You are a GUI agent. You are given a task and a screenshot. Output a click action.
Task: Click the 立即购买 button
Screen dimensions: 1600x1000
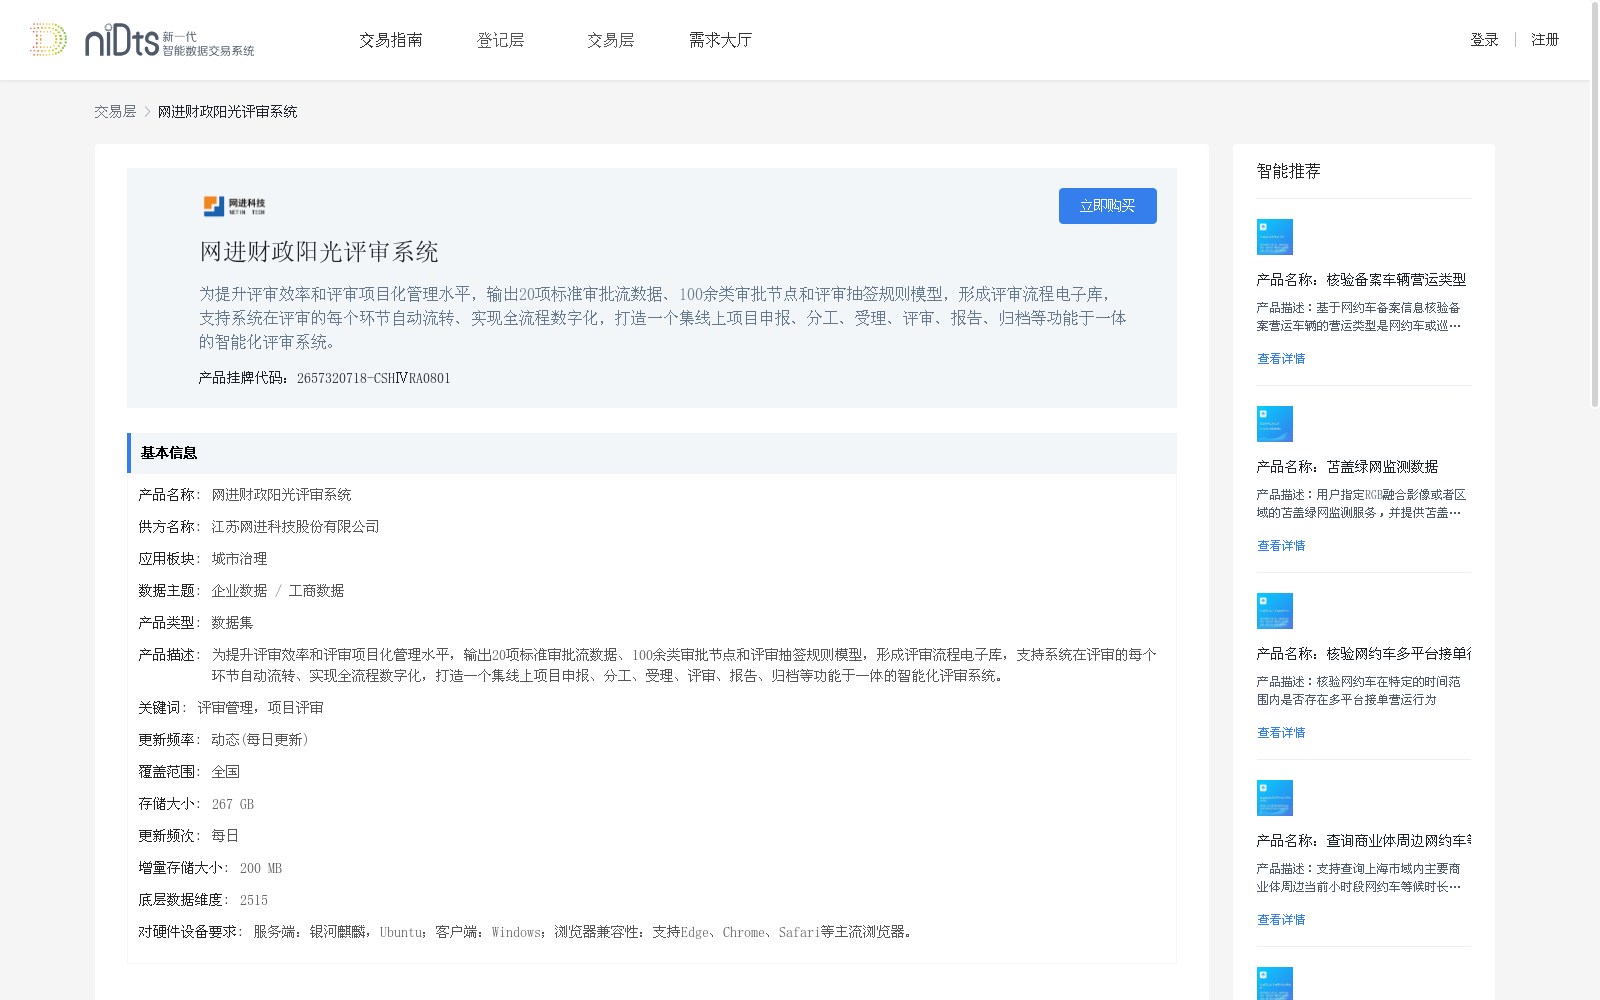click(x=1108, y=206)
